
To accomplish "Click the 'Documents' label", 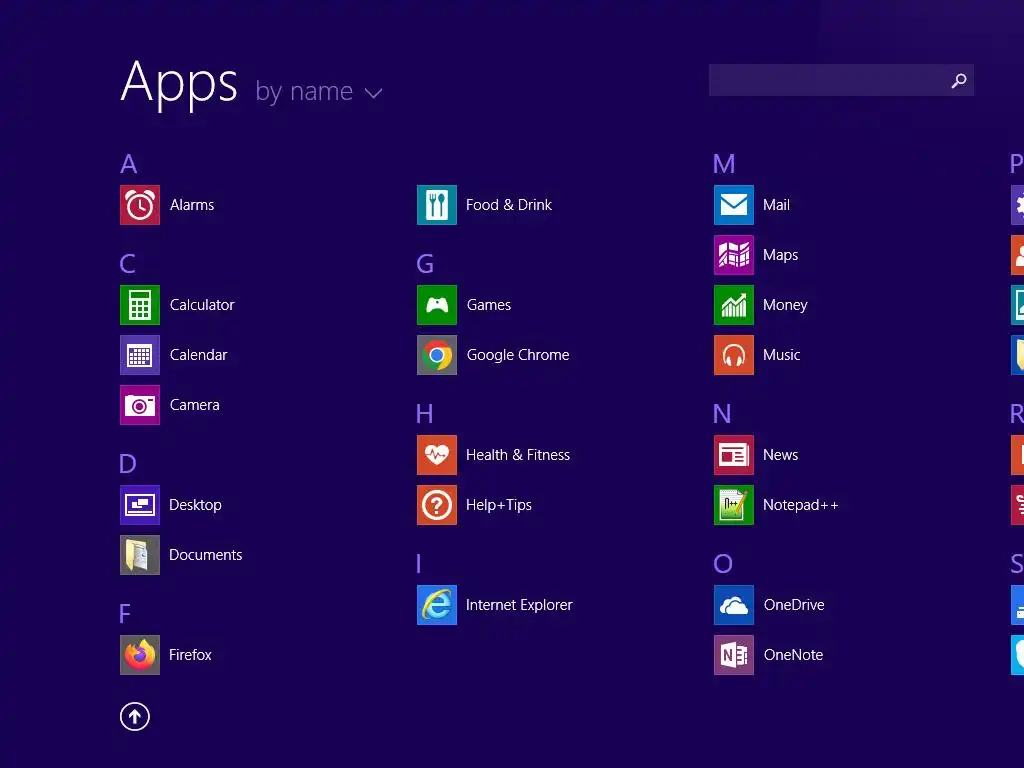I will coord(206,555).
